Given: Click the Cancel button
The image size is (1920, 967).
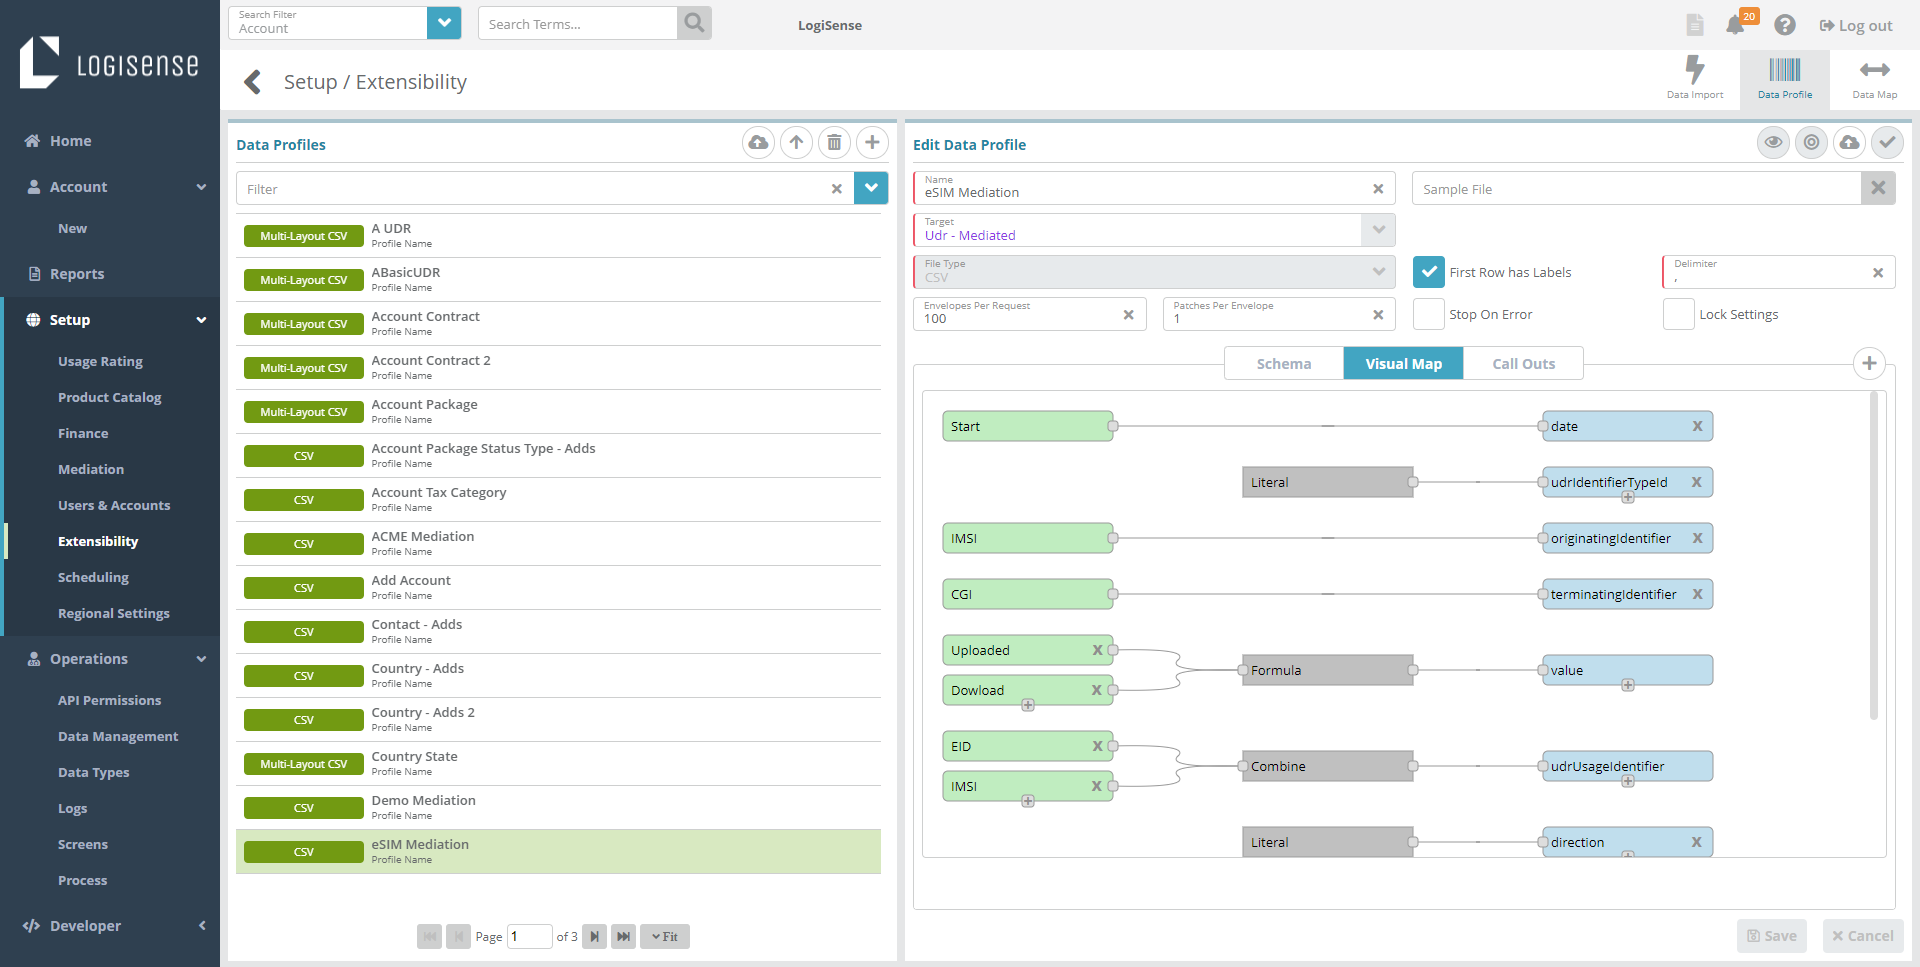Looking at the screenshot, I should (x=1863, y=936).
